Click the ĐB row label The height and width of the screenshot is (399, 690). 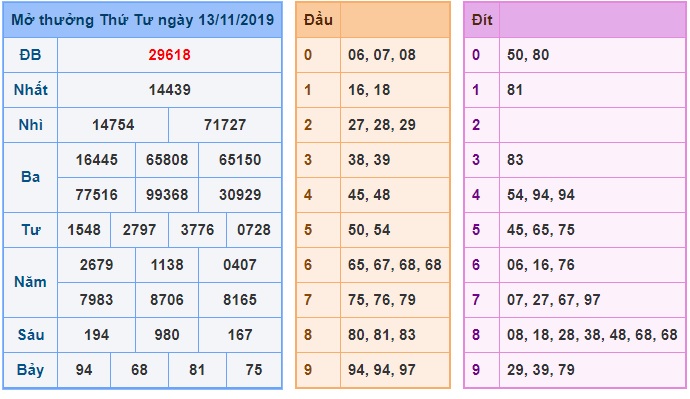coord(30,55)
